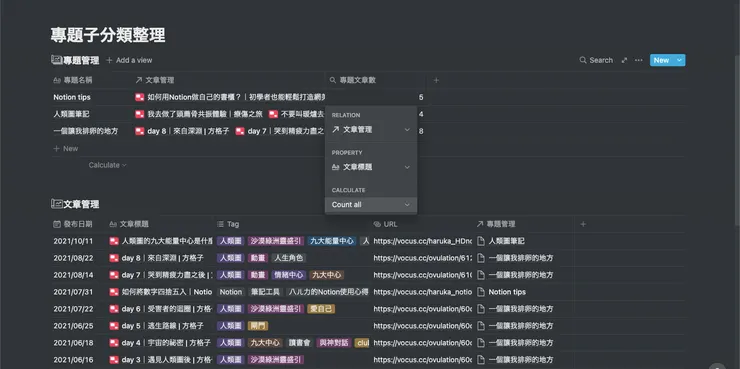Click the day 7｜哭到精疲力盡之後 article title cell
Image resolution: width=740 pixels, height=369 pixels.
tap(160, 275)
